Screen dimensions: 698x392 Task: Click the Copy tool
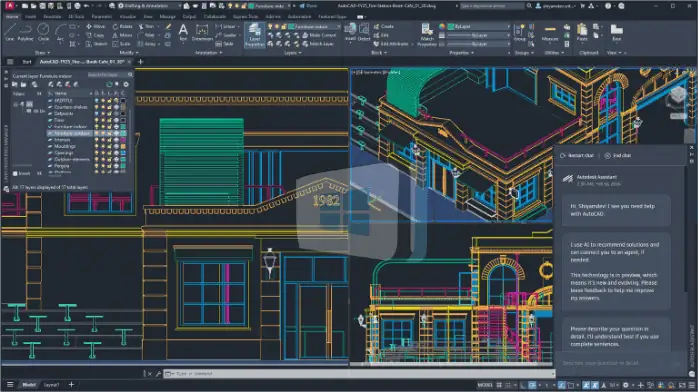[x=95, y=35]
